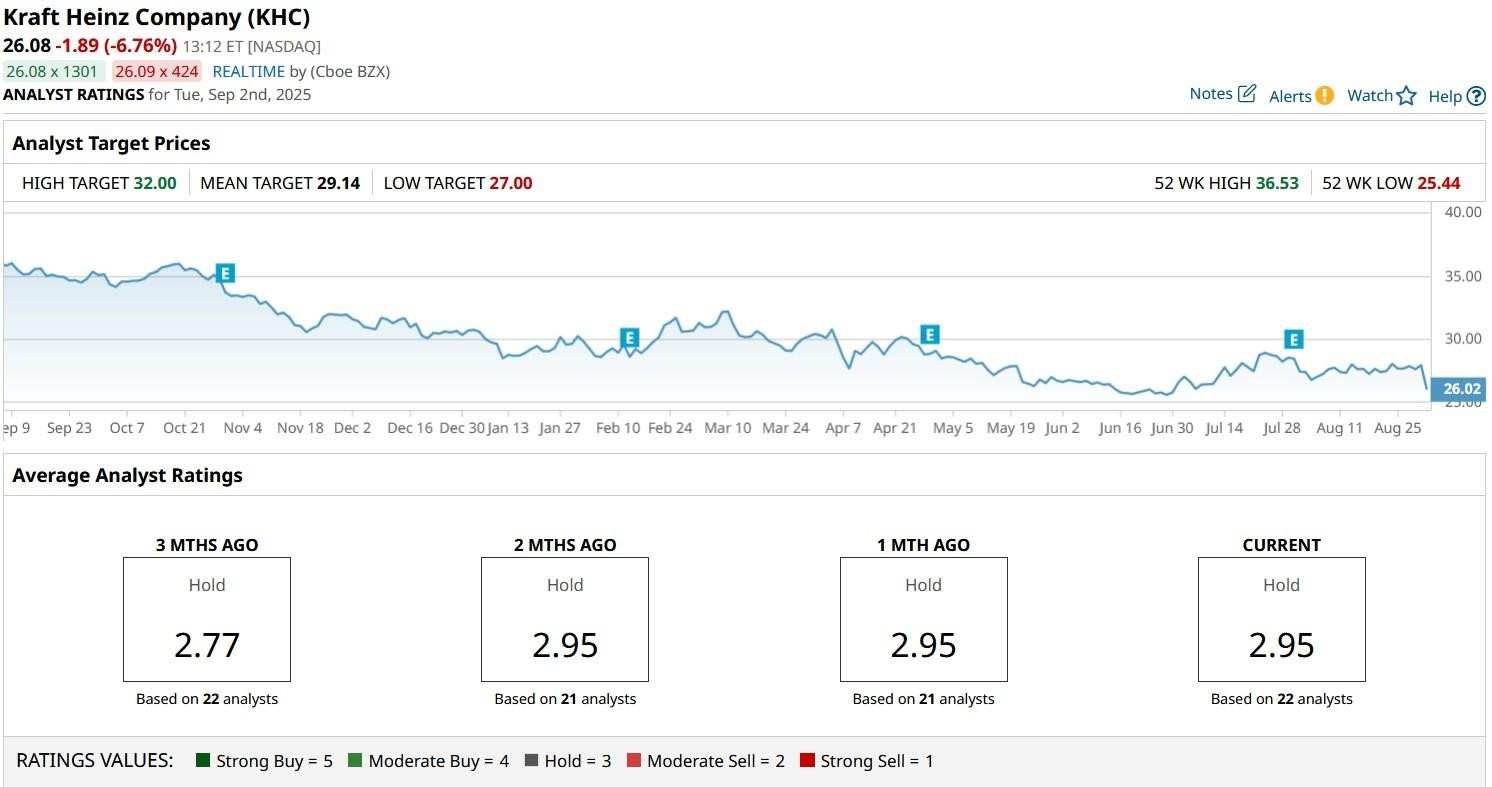This screenshot has width=1492, height=787.
Task: Click the earnings marker near Apr 21
Action: 930,335
